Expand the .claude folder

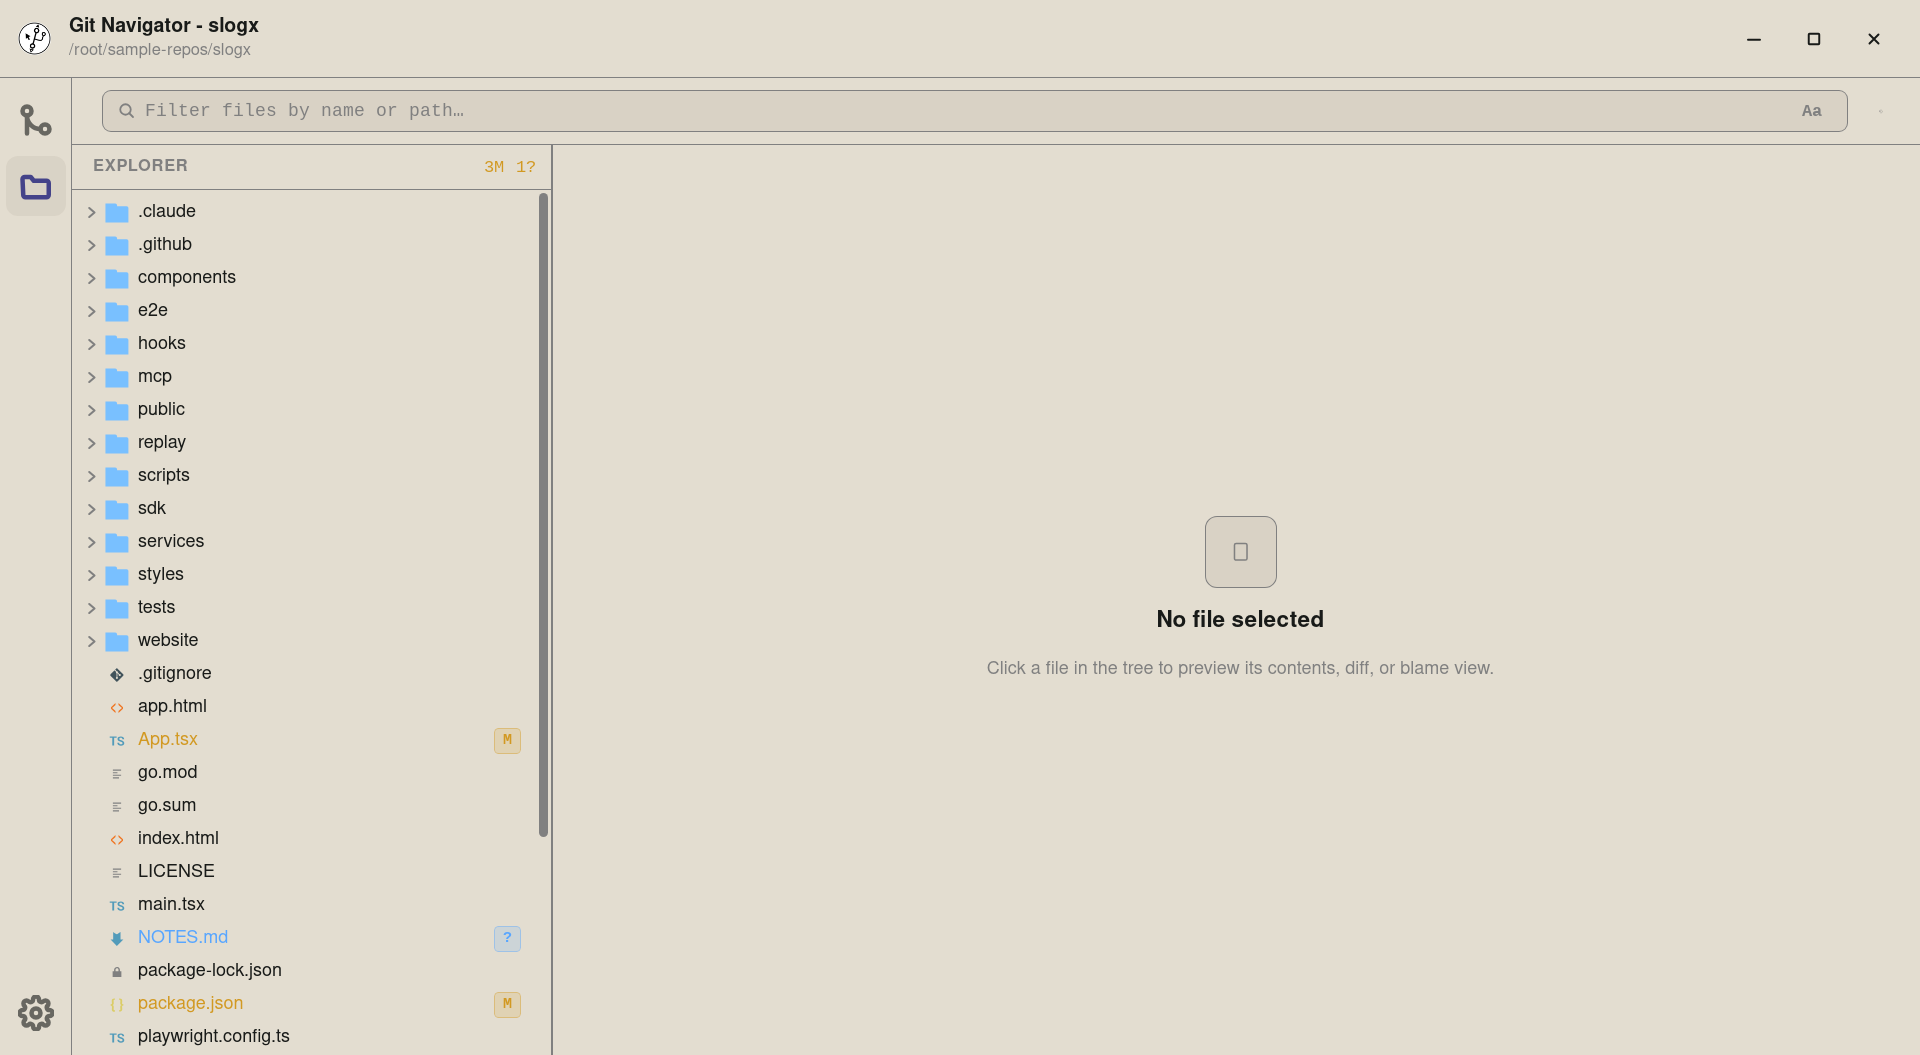[91, 212]
